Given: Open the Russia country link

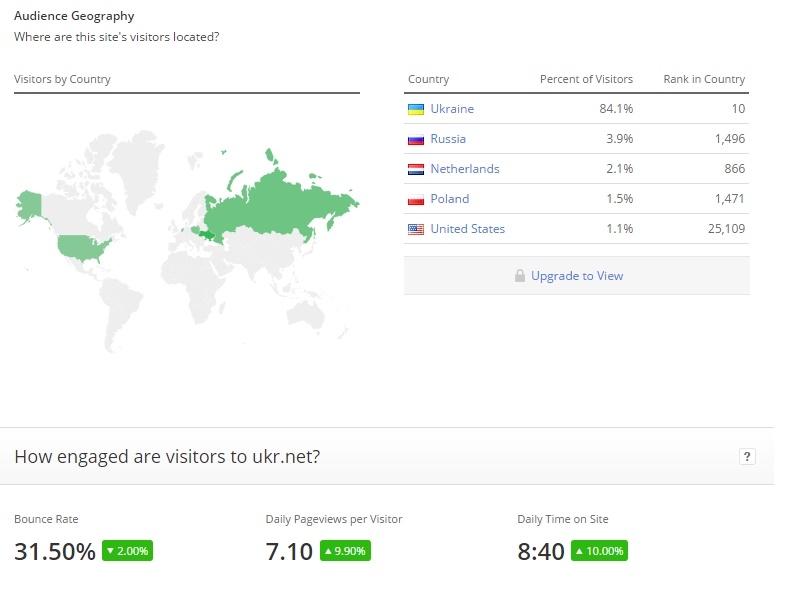Looking at the screenshot, I should [x=448, y=139].
